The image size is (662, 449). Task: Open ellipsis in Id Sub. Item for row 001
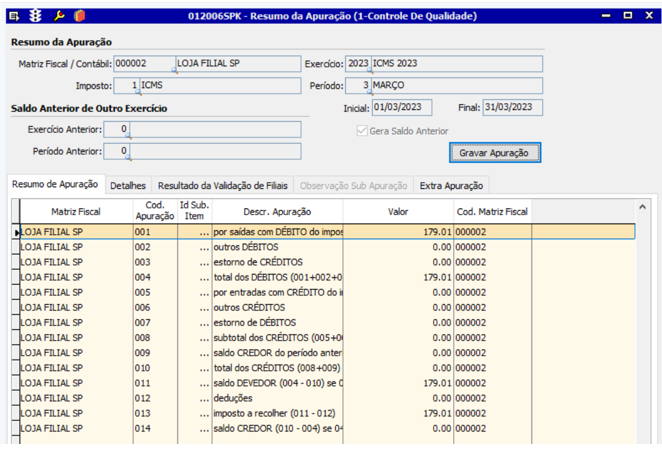coord(203,231)
